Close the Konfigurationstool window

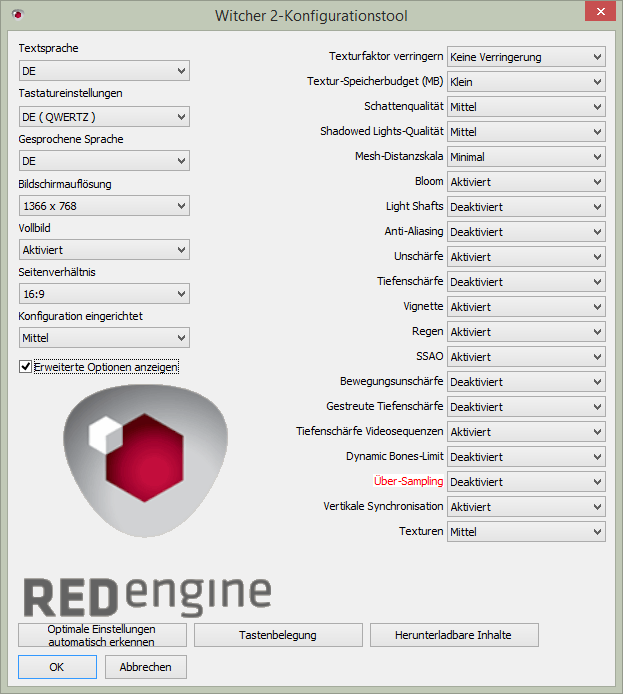point(600,12)
